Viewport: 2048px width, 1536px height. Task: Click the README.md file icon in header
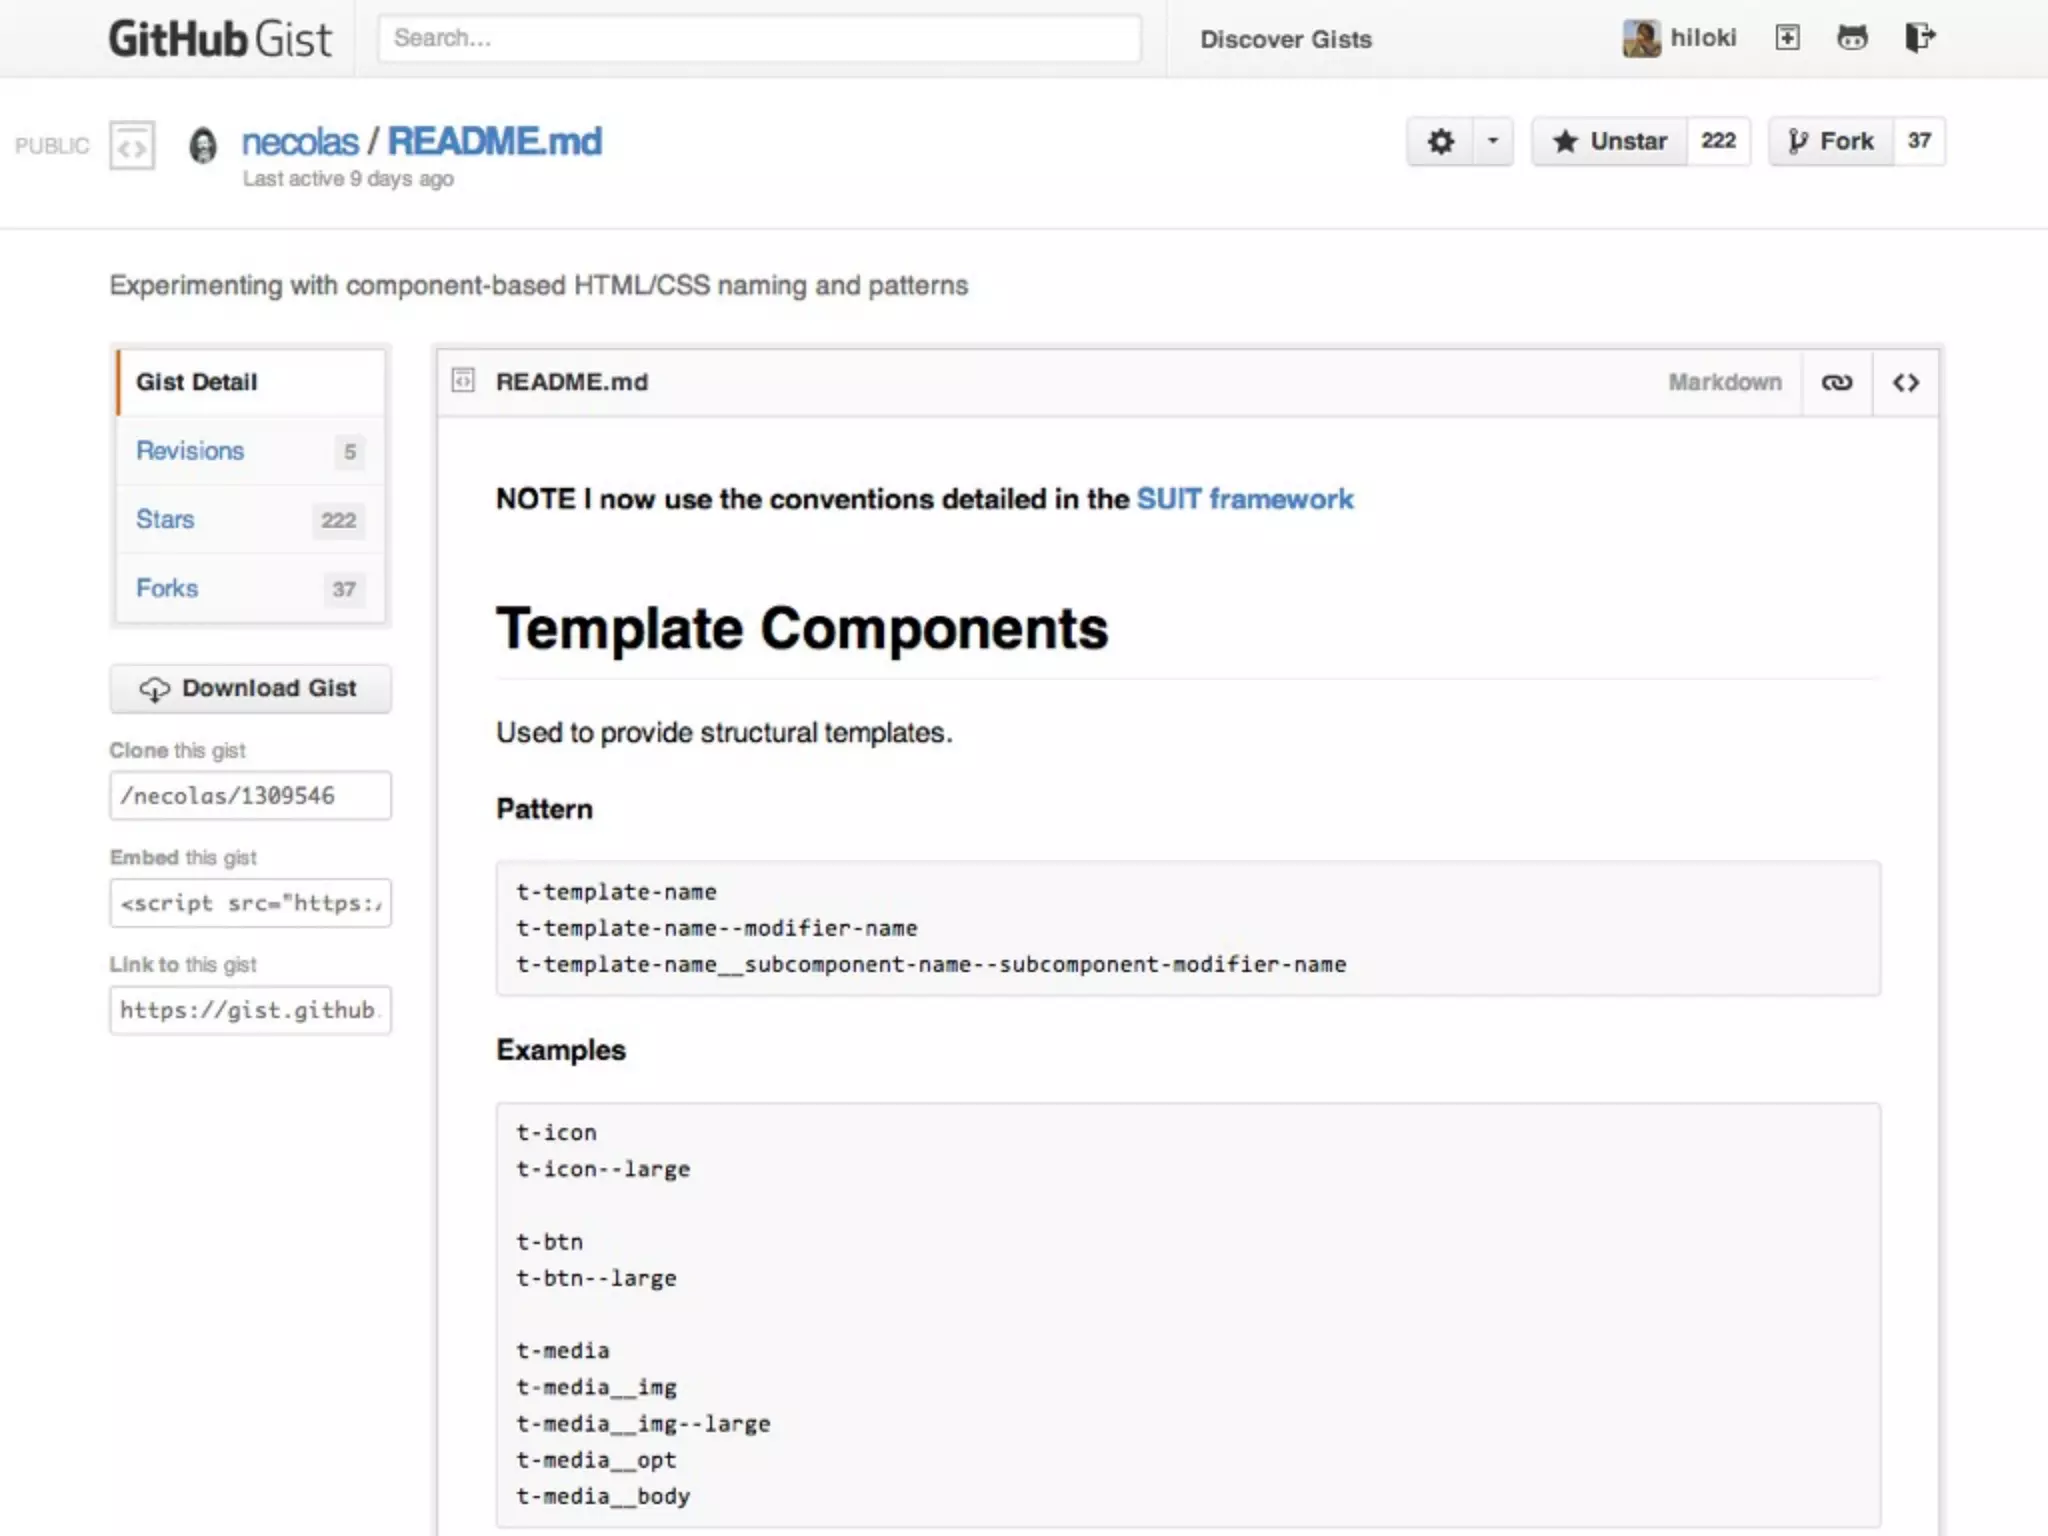click(463, 381)
